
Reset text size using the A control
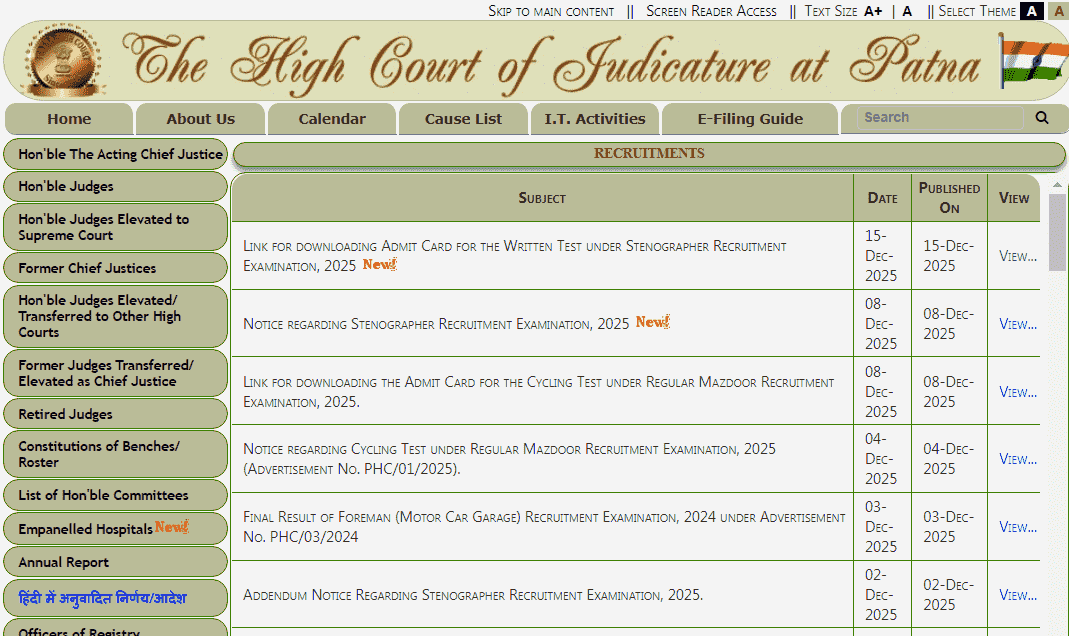pyautogui.click(x=906, y=11)
